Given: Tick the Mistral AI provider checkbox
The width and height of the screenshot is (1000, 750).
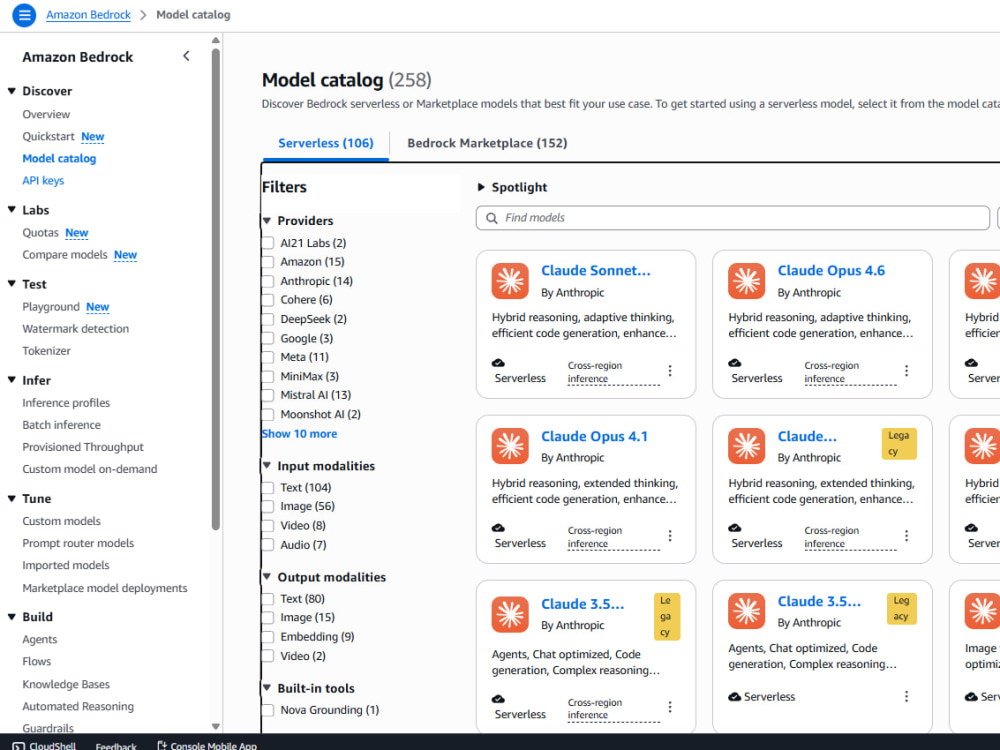Looking at the screenshot, I should pos(268,395).
